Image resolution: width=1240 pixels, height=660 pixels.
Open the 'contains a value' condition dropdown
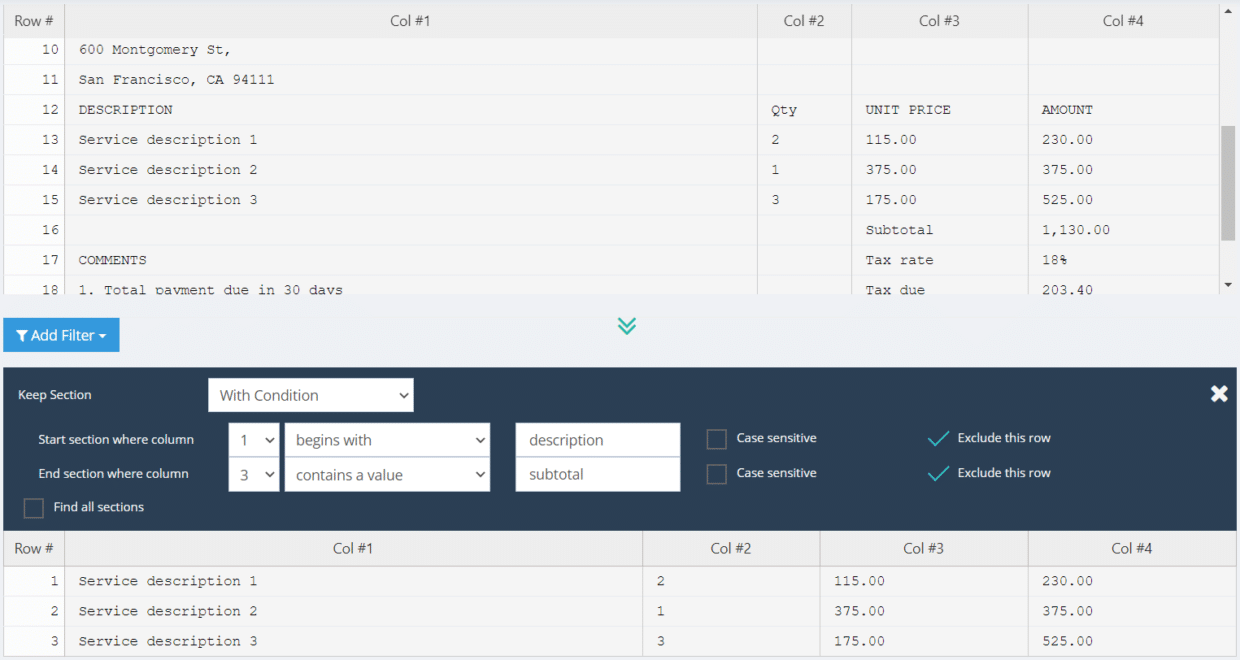click(387, 475)
